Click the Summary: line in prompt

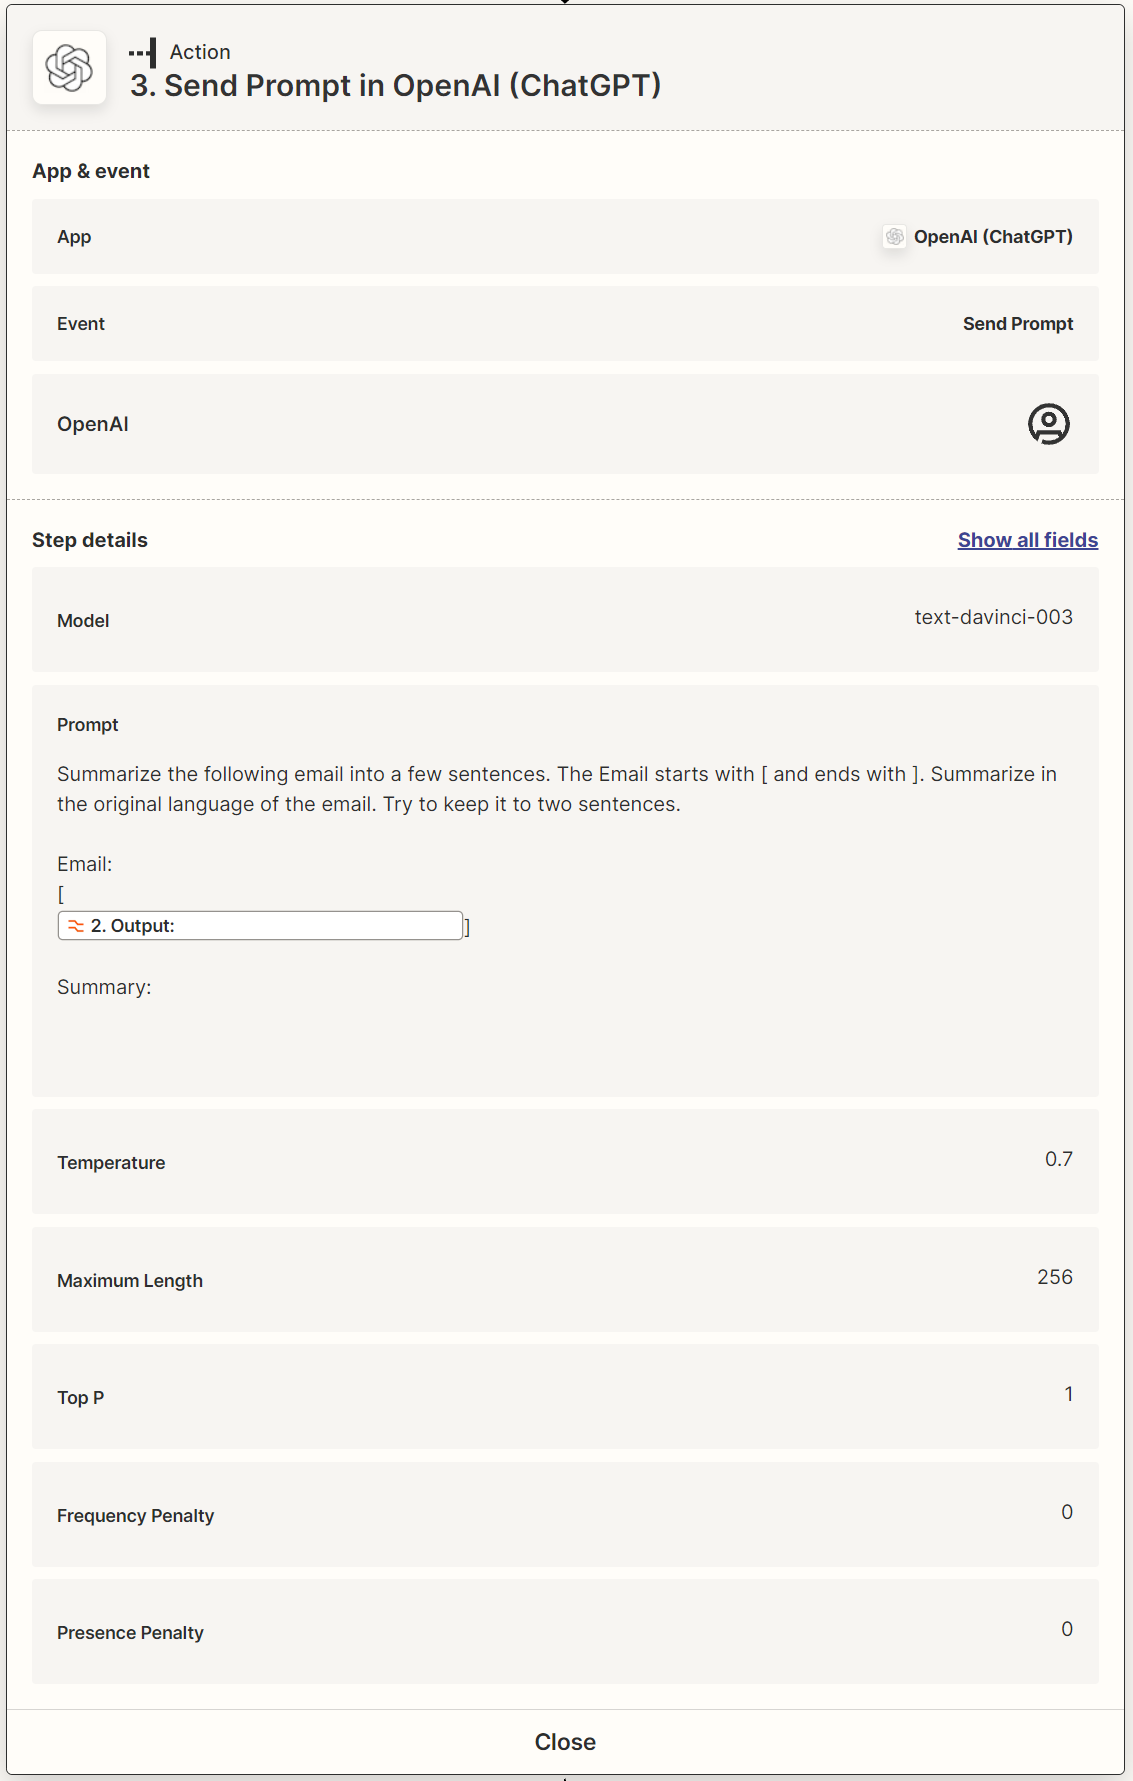tap(104, 987)
